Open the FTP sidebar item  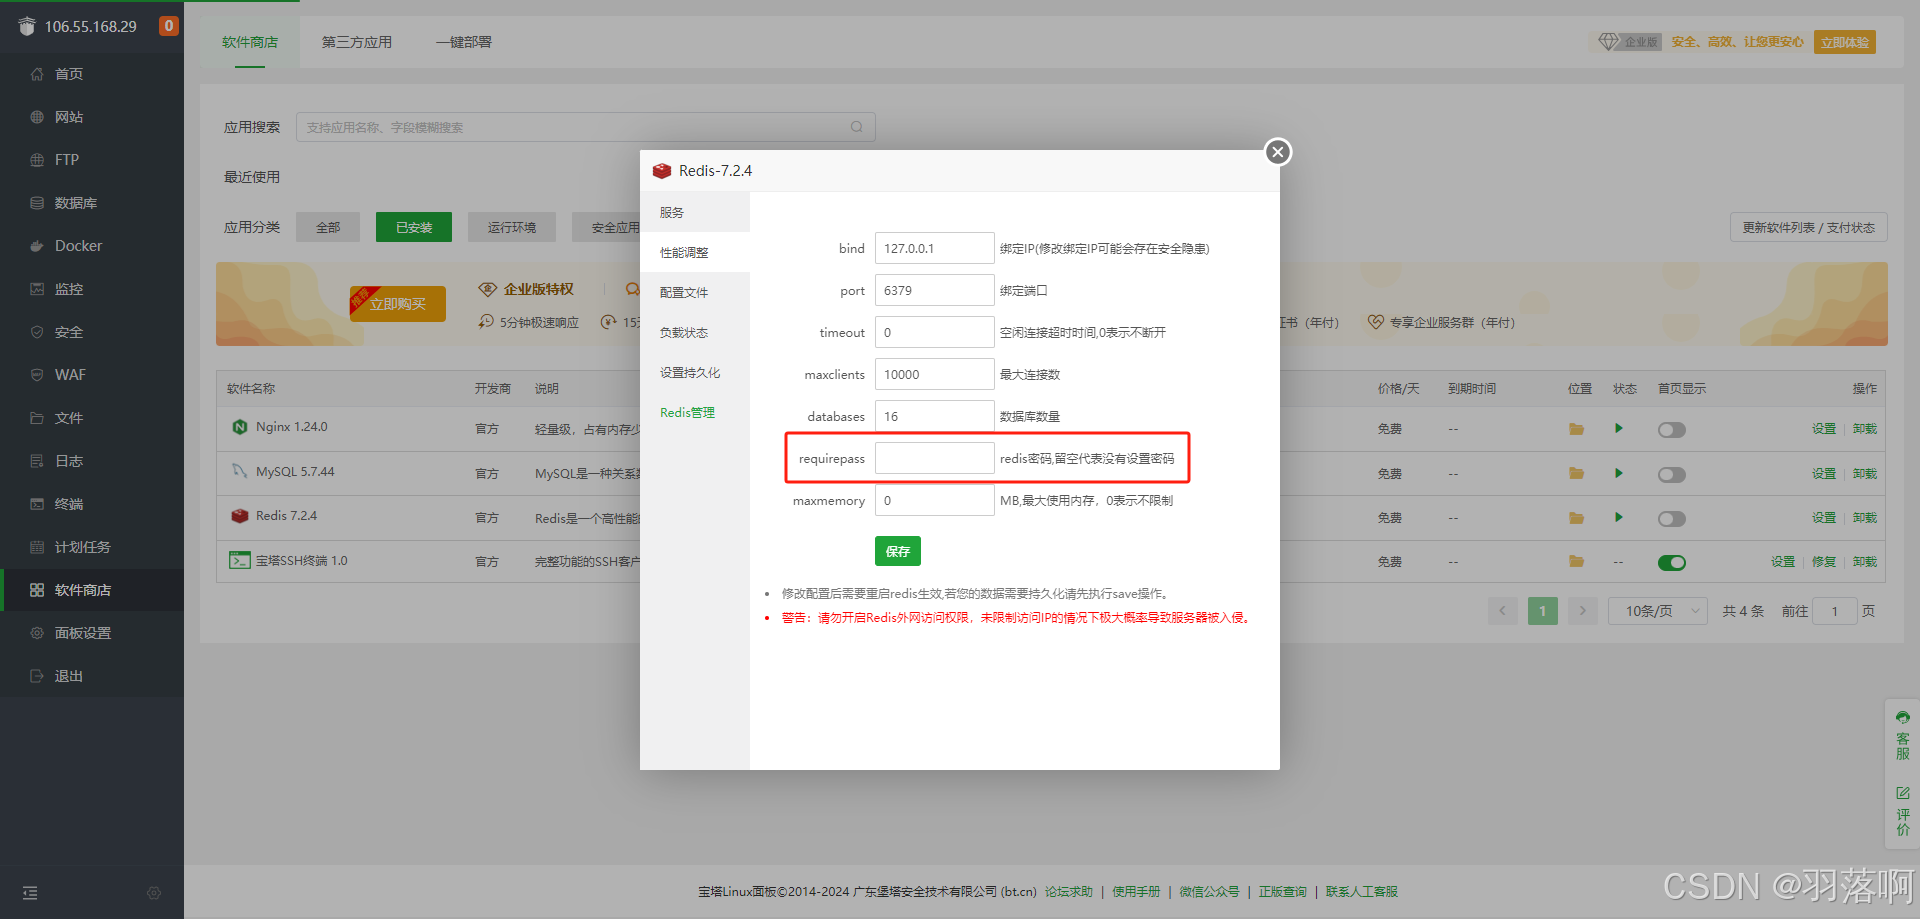pyautogui.click(x=91, y=160)
